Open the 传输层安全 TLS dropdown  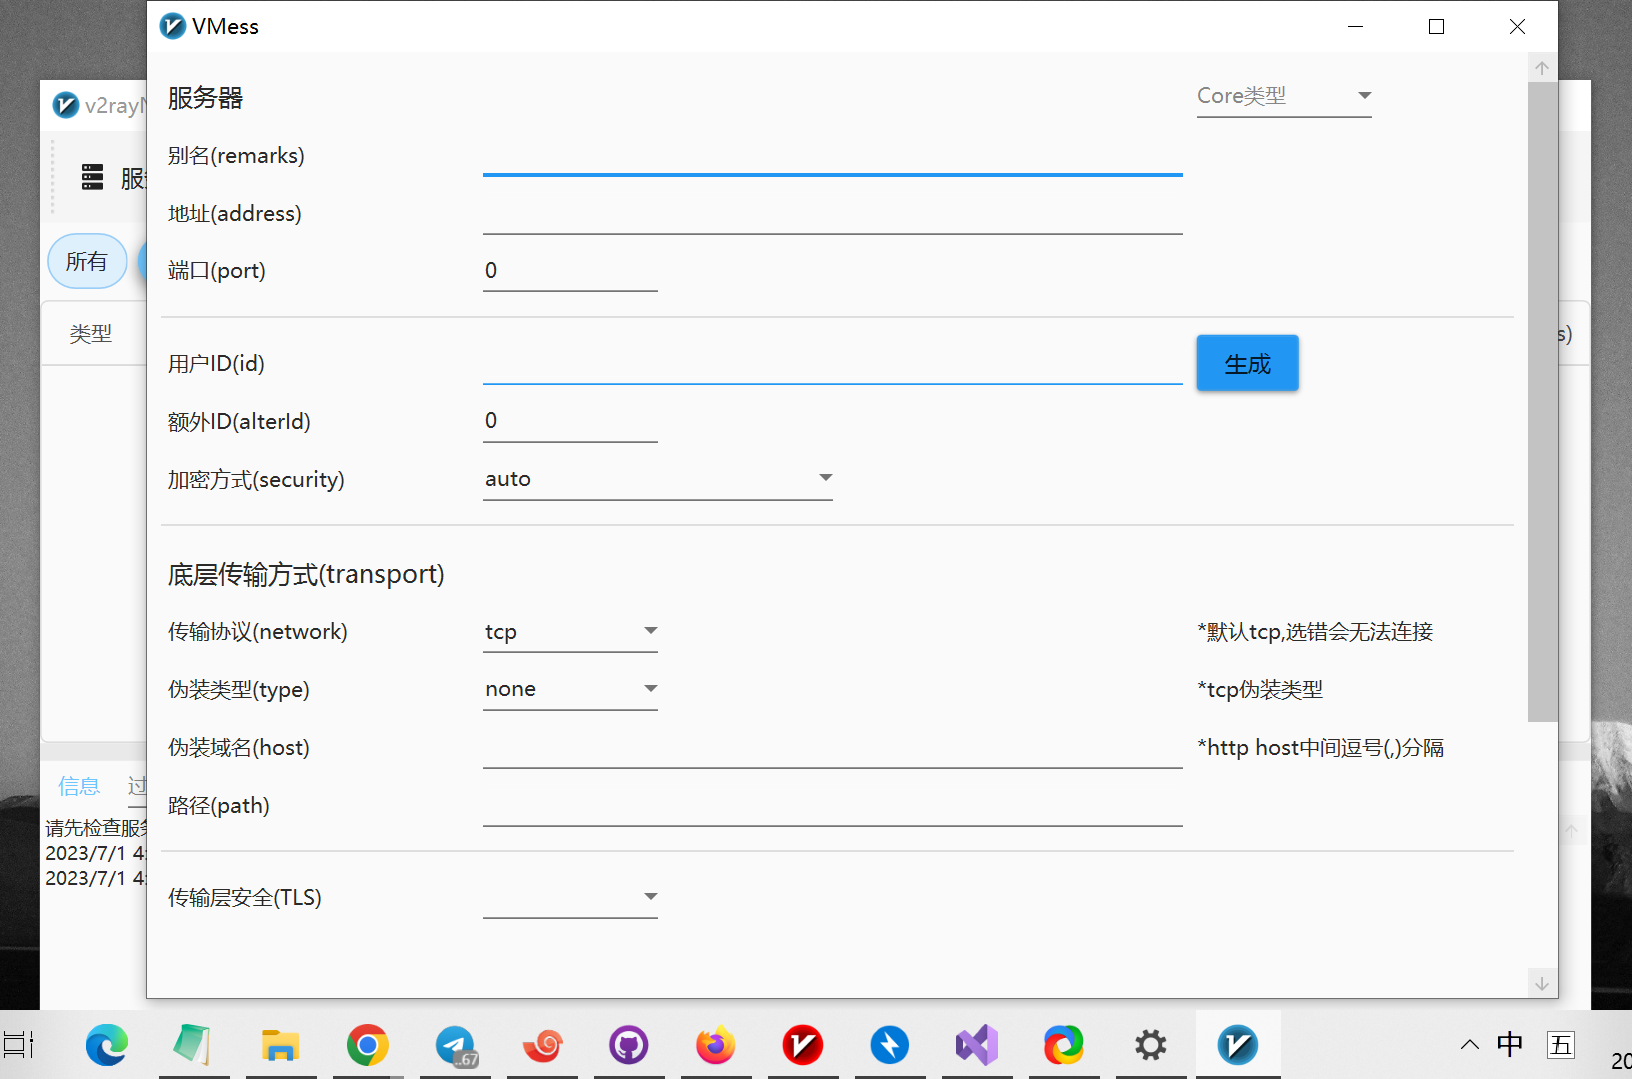(570, 897)
